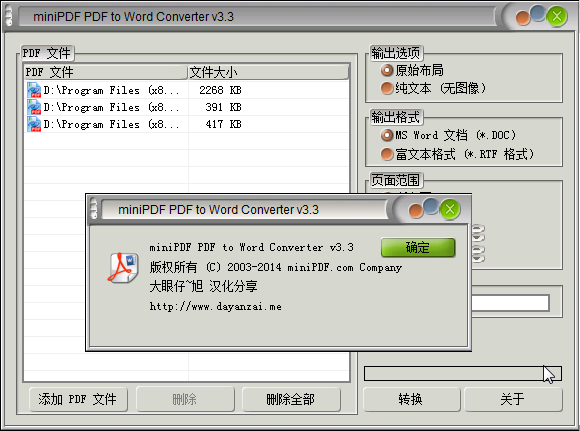This screenshot has height=431, width=580.
Task: Click the disabled 删除 button
Action: [185, 399]
